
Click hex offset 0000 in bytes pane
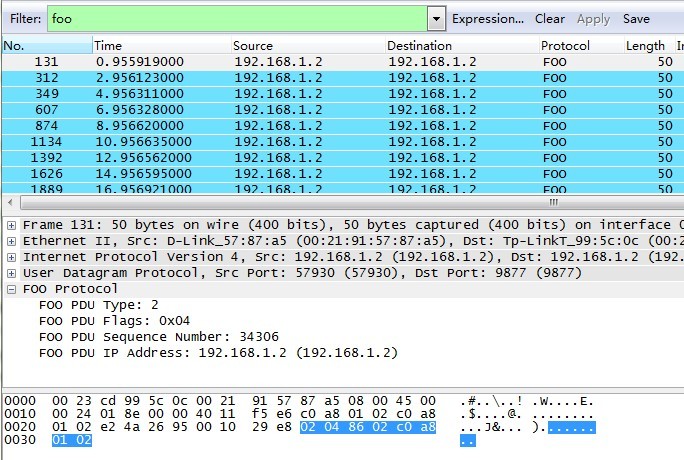pyautogui.click(x=20, y=401)
